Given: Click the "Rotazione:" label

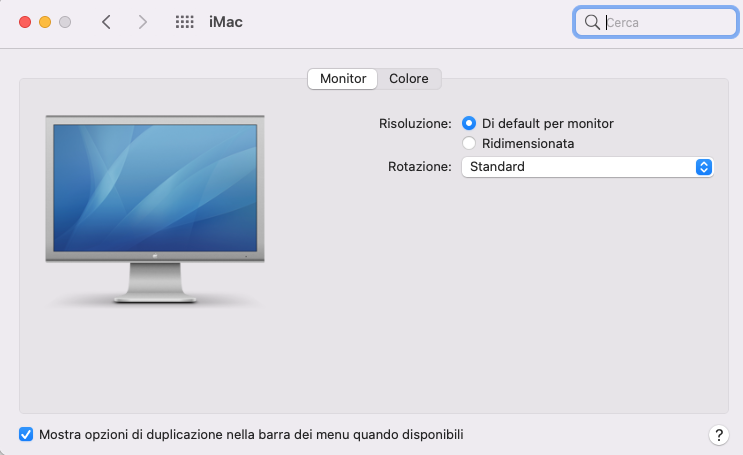Looking at the screenshot, I should click(420, 167).
